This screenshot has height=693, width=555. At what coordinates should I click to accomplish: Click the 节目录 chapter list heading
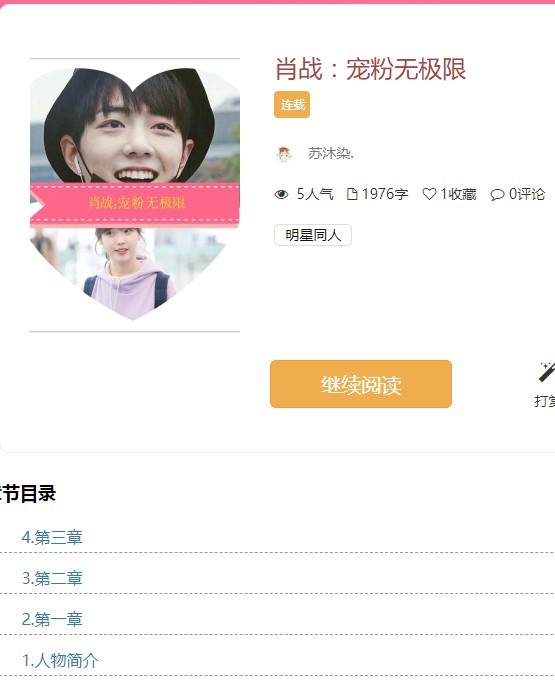click(28, 494)
